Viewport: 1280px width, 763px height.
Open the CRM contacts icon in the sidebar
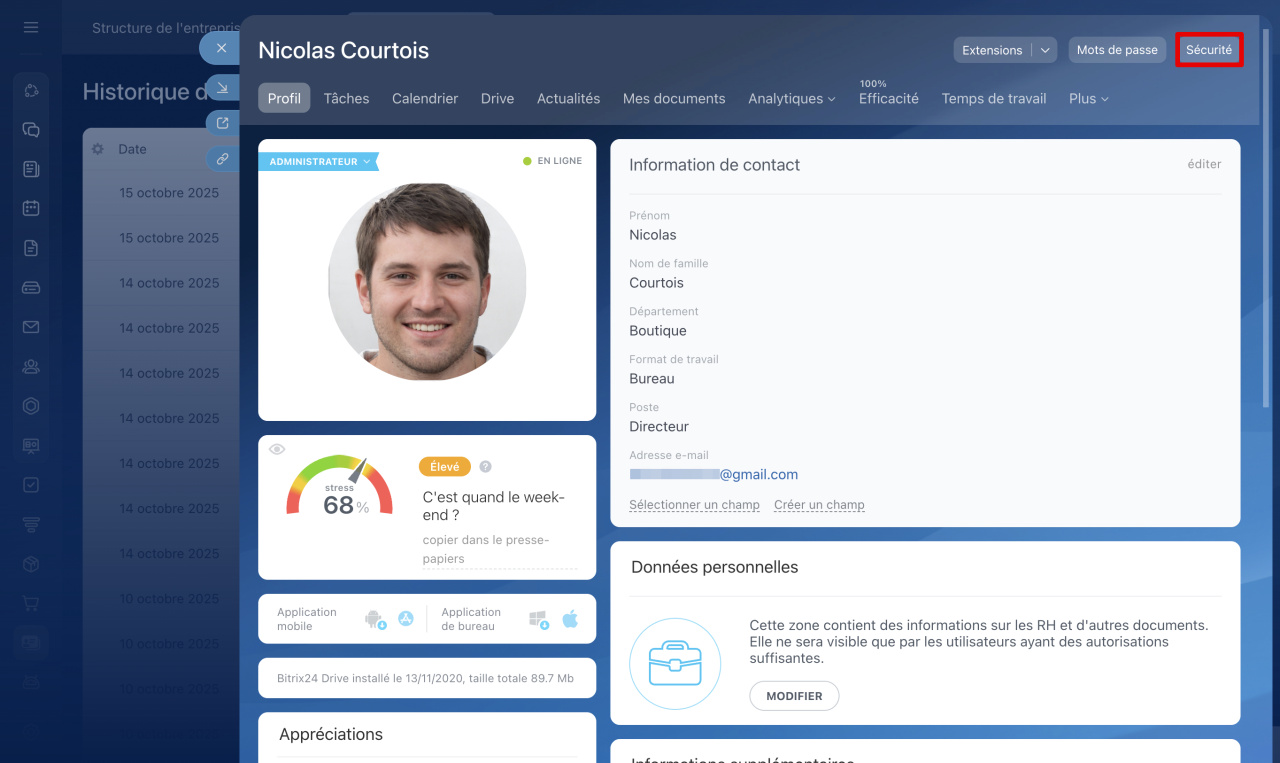click(x=31, y=367)
